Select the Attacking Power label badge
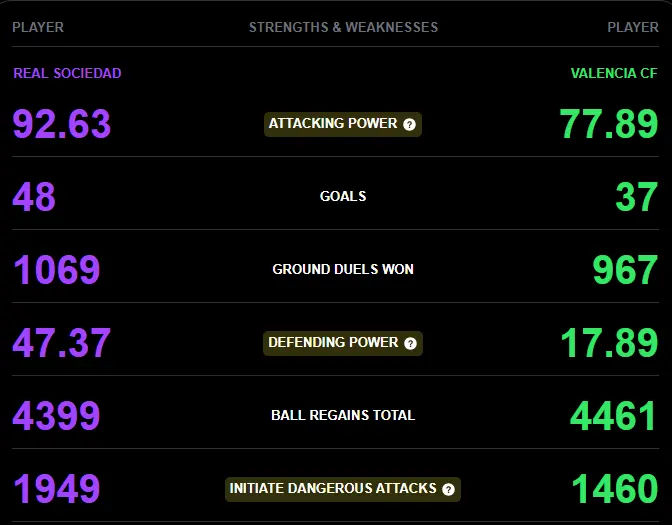Viewport: 672px width, 525px height. coord(343,124)
